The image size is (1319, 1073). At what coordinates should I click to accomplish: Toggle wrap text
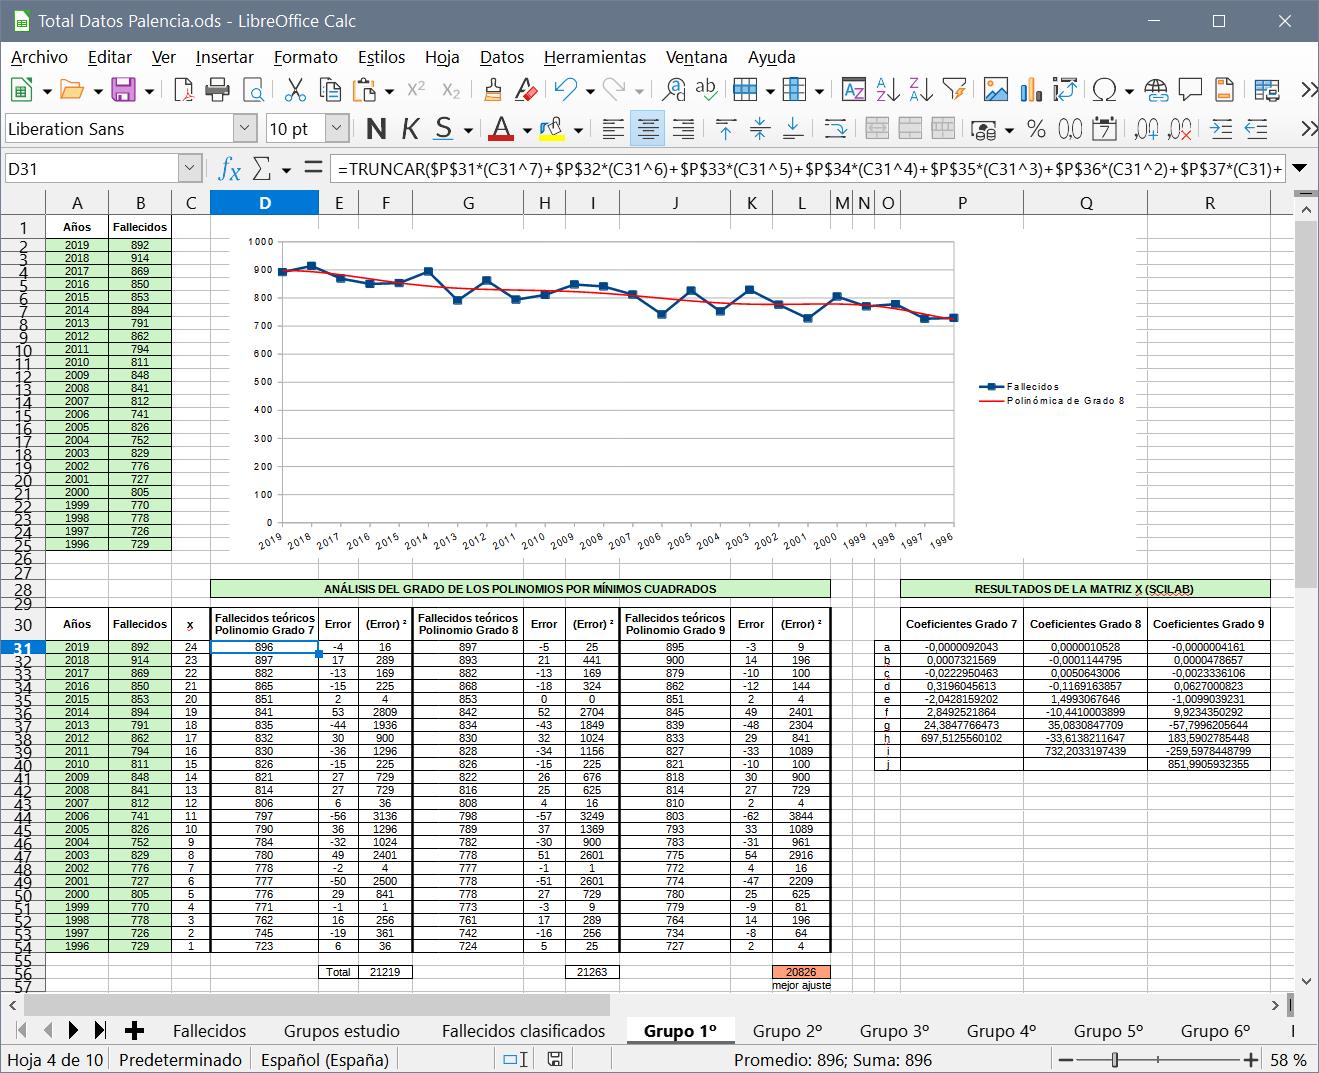pyautogui.click(x=836, y=129)
